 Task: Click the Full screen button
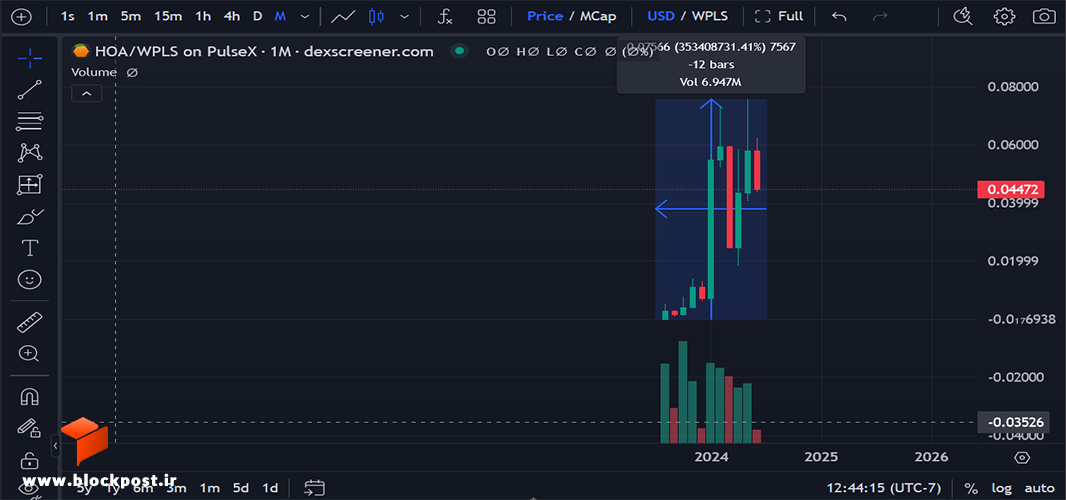point(779,16)
